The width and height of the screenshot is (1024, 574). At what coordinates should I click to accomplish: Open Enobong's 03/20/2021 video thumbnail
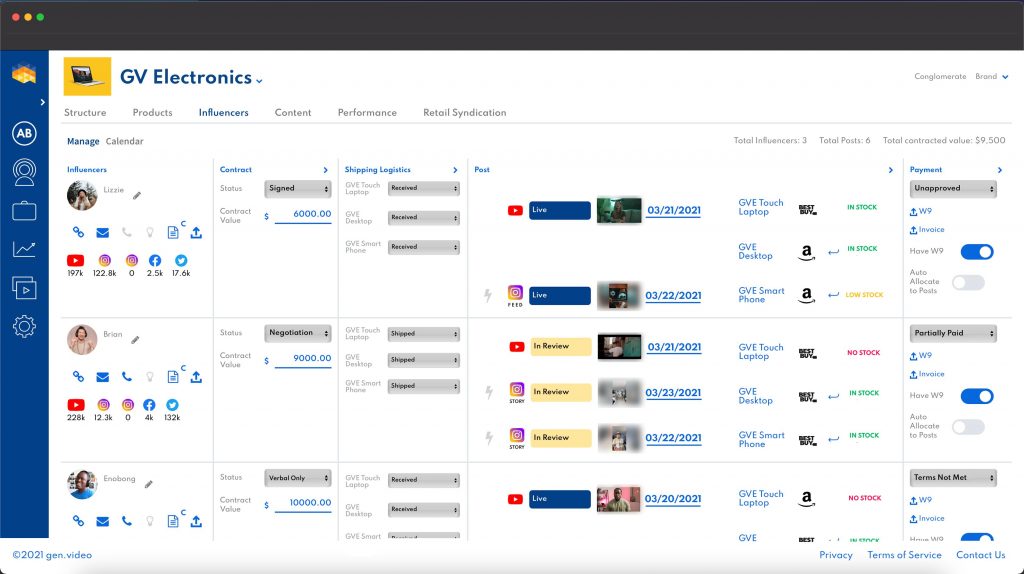pos(618,499)
